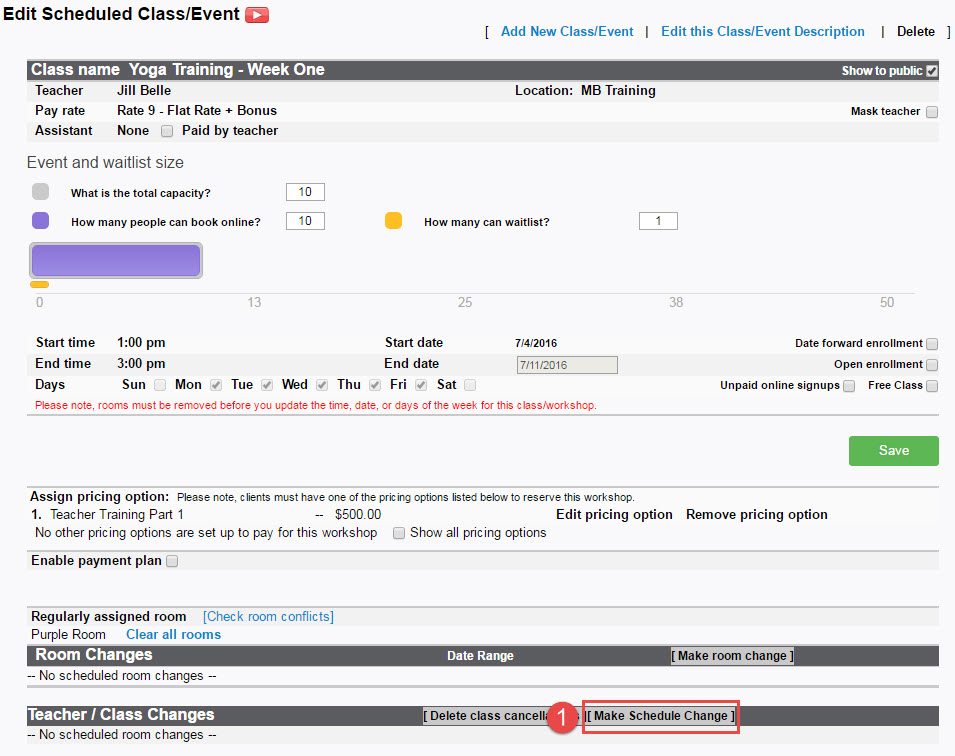Open Edit this Class/Event Description link
955x756 pixels.
coord(763,32)
